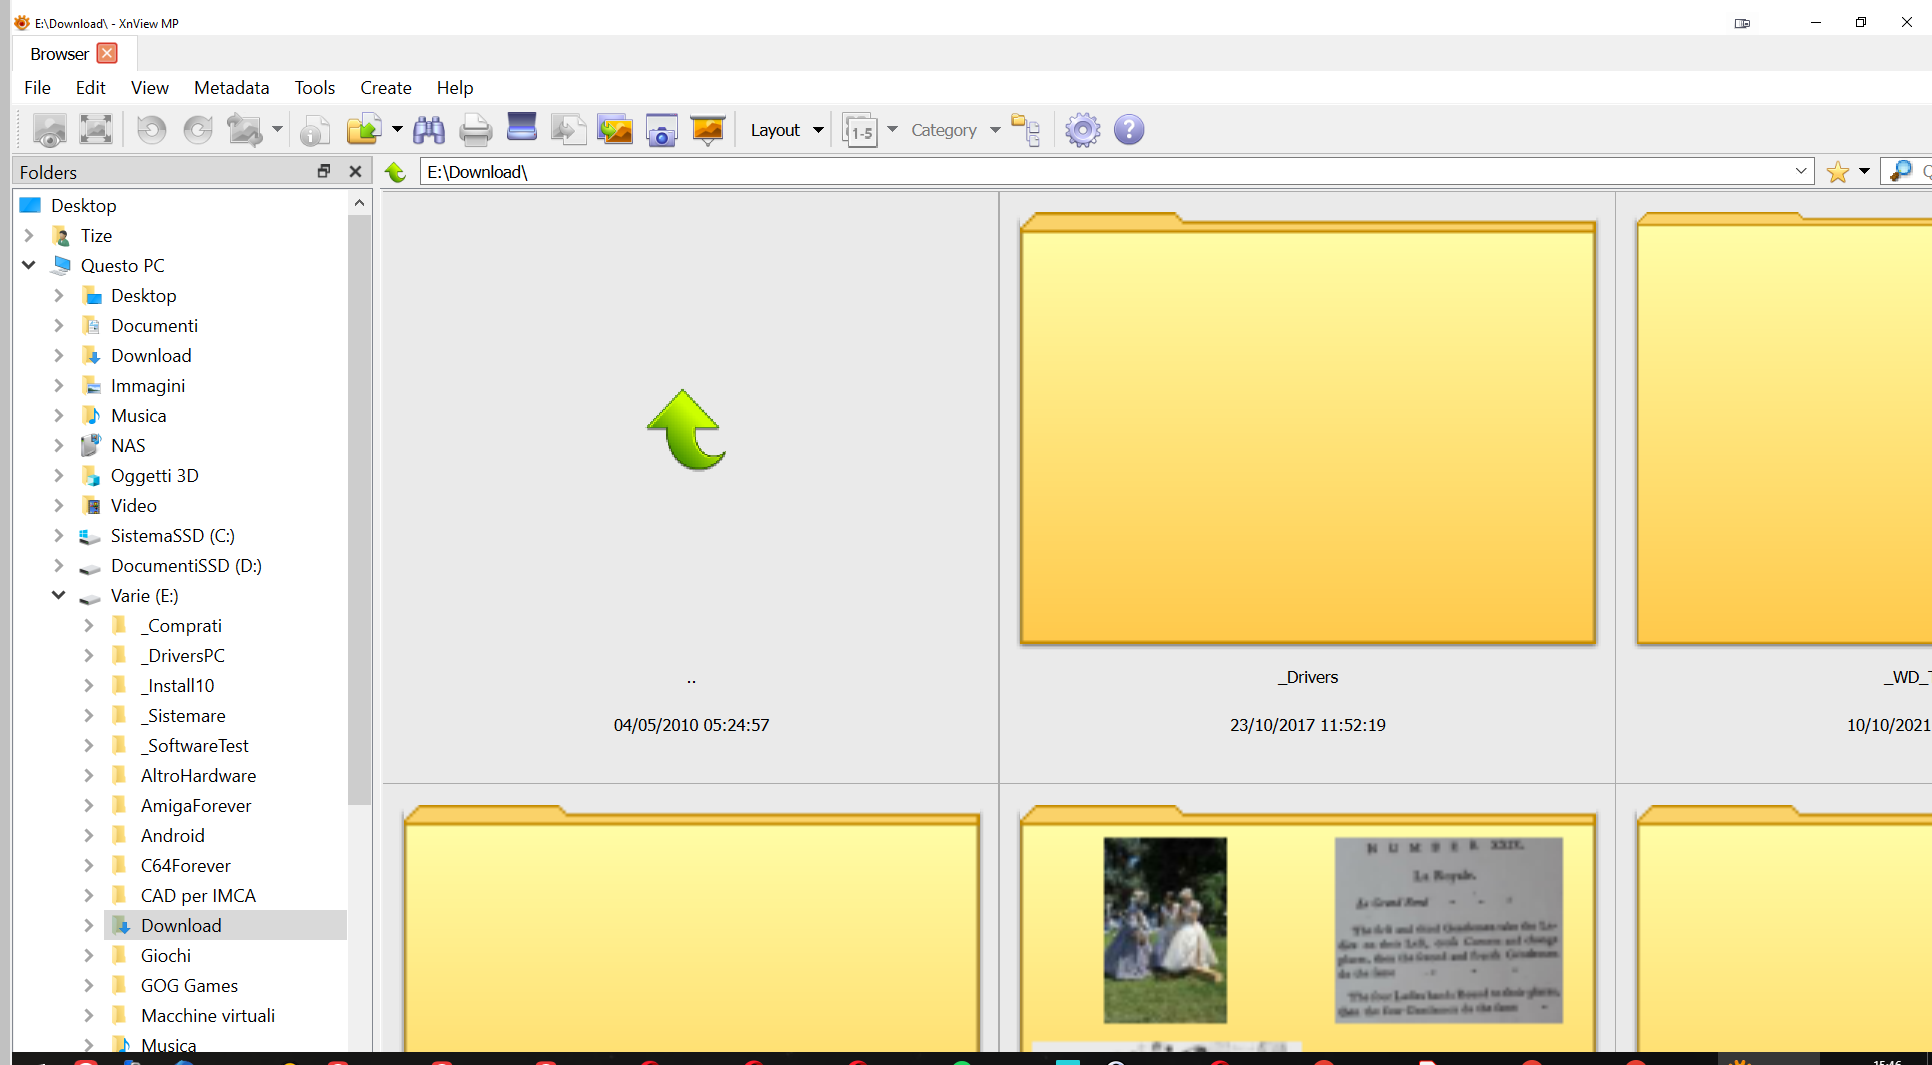Close the Browser tab

click(x=108, y=54)
